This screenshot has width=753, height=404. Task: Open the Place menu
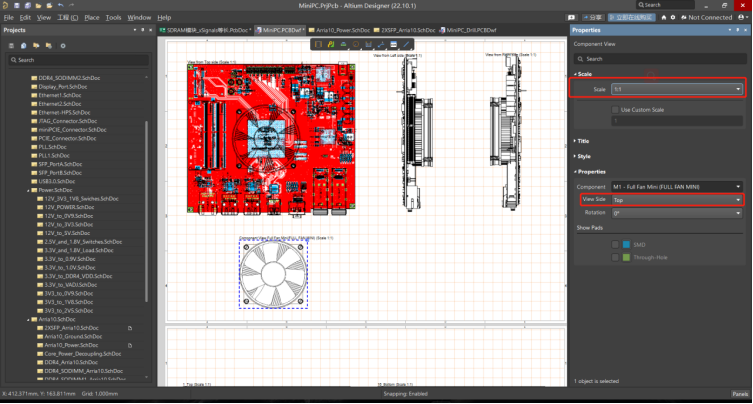[92, 17]
